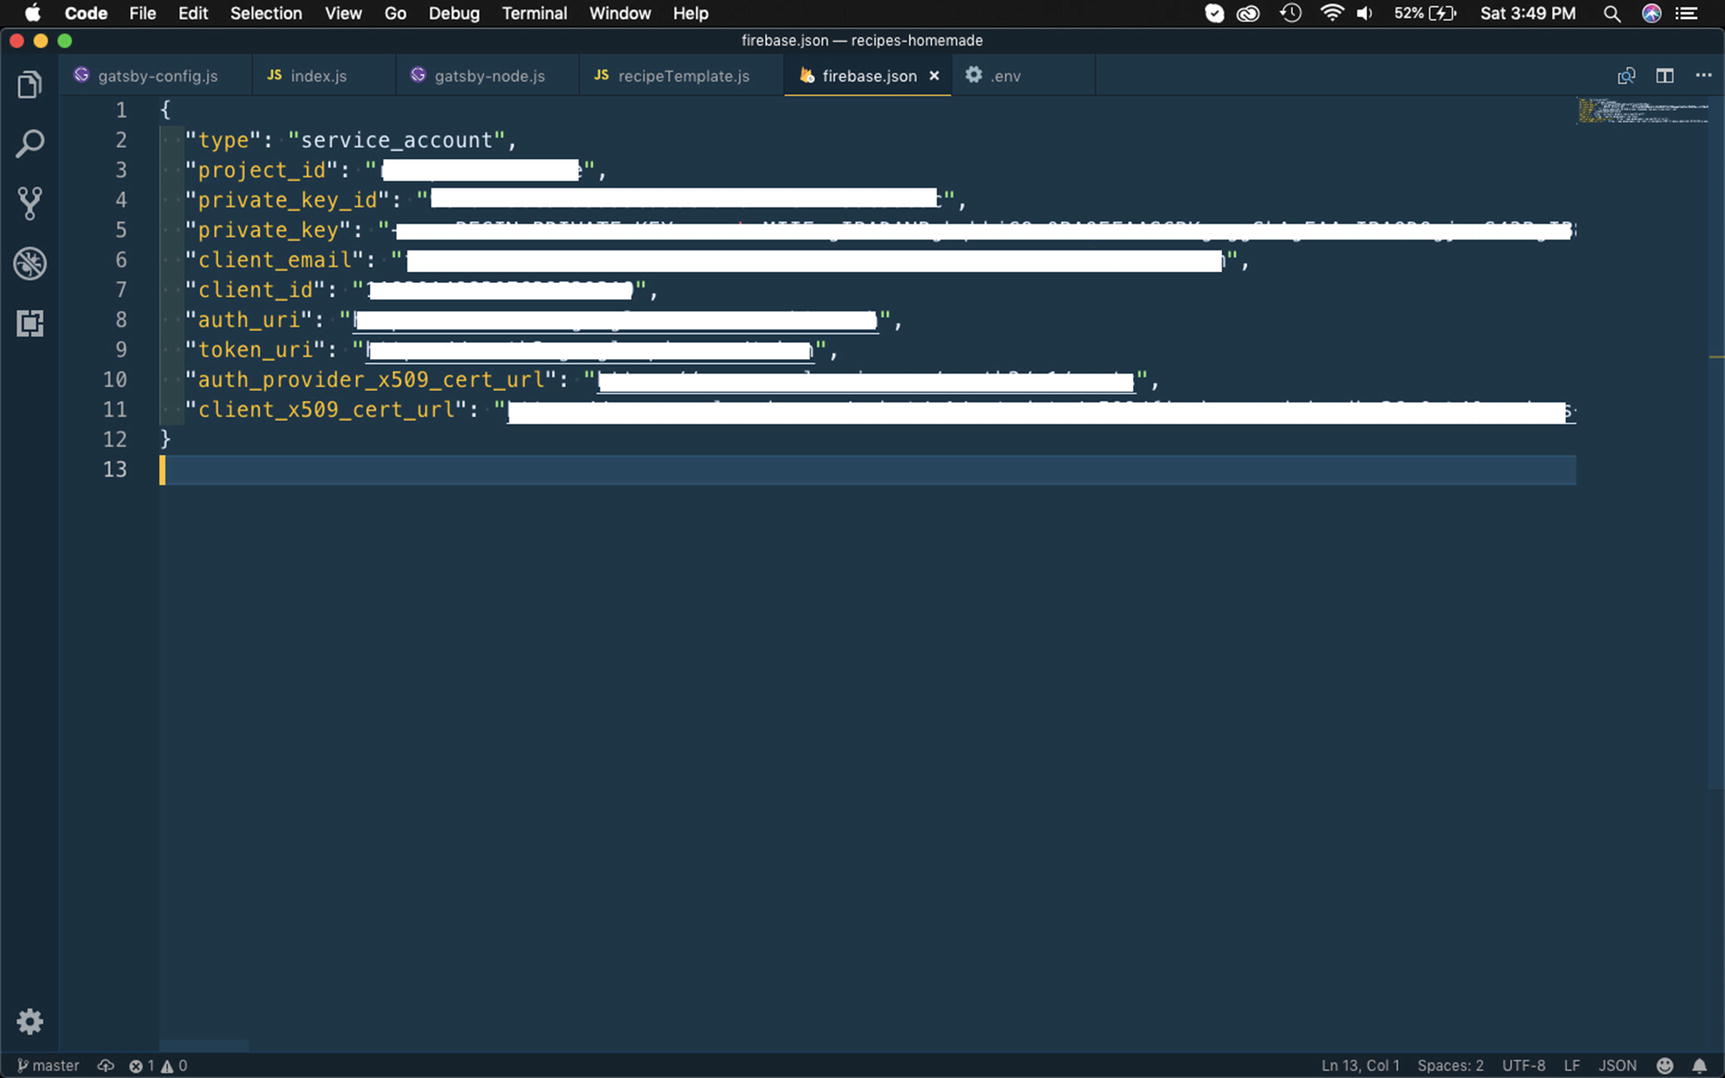This screenshot has width=1725, height=1078.
Task: Open the Manage gear at sidebar bottom
Action: coord(30,1021)
